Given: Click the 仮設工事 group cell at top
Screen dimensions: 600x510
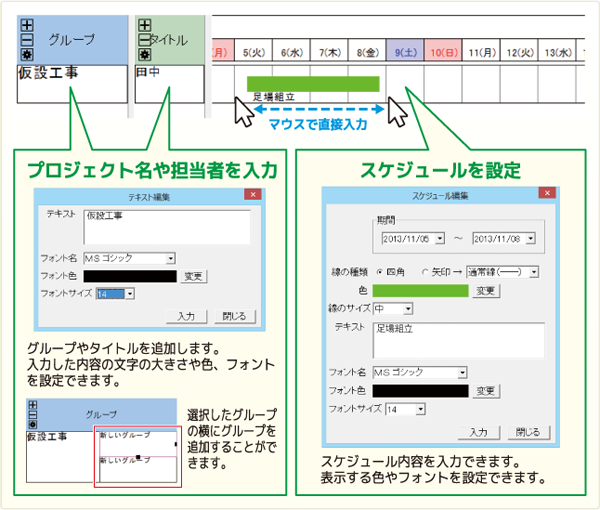Looking at the screenshot, I should 72,84.
